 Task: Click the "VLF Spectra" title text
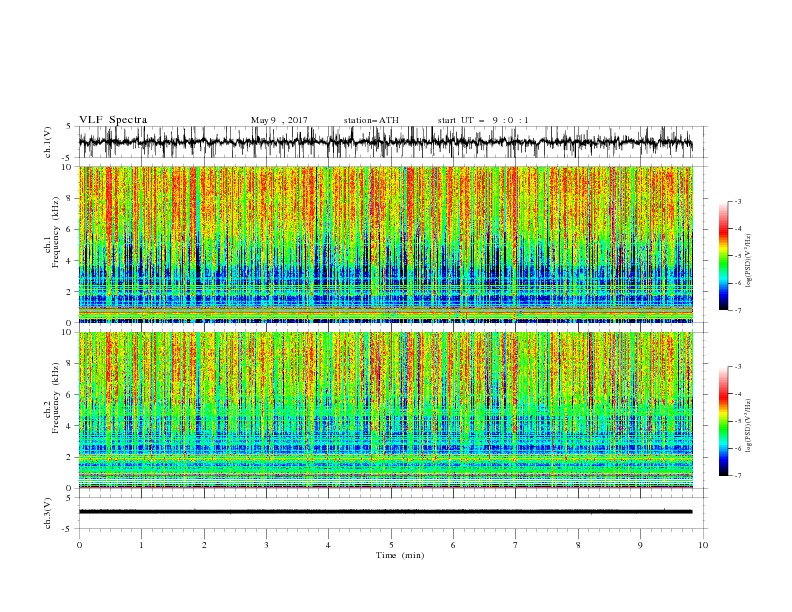tap(113, 120)
